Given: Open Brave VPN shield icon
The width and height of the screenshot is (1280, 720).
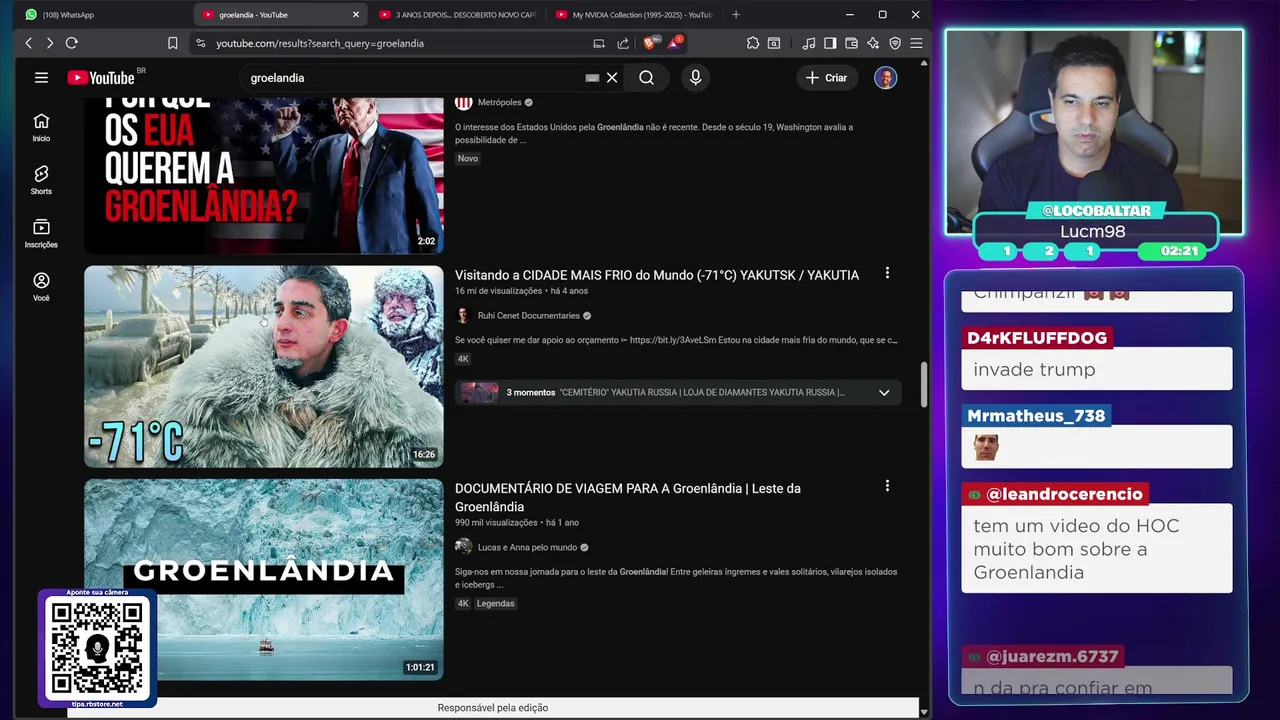Looking at the screenshot, I should point(895,43).
